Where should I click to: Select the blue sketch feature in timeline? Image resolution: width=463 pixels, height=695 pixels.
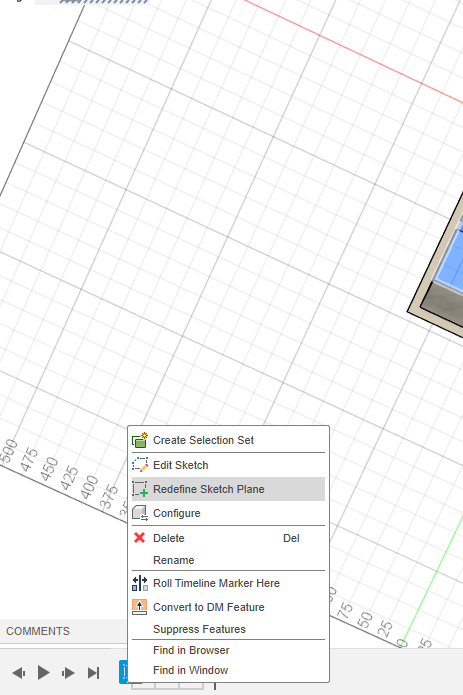(x=124, y=672)
